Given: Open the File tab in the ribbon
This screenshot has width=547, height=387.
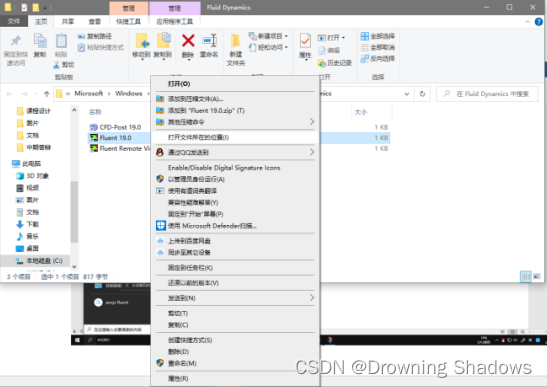Looking at the screenshot, I should [x=14, y=21].
